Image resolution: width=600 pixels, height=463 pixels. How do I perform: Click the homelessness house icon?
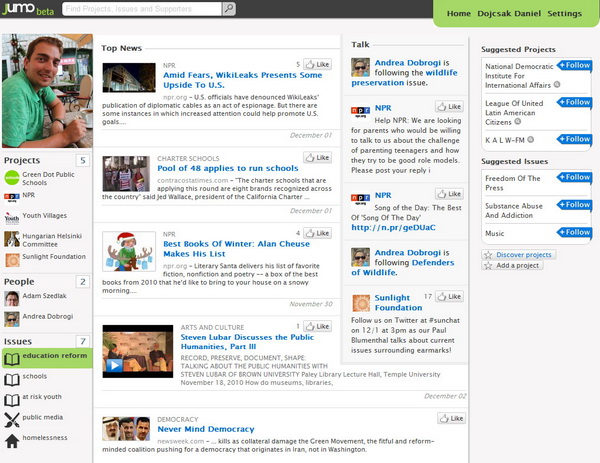click(12, 441)
